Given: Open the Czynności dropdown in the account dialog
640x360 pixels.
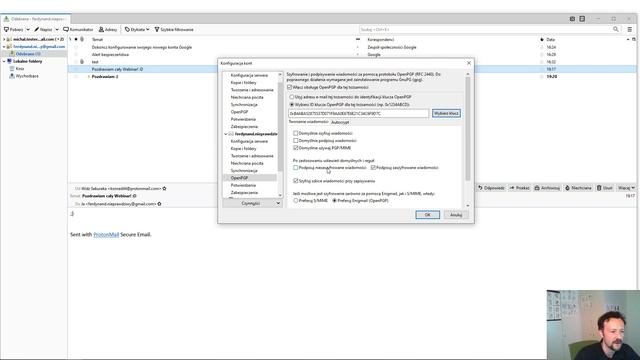Looking at the screenshot, I should [252, 203].
